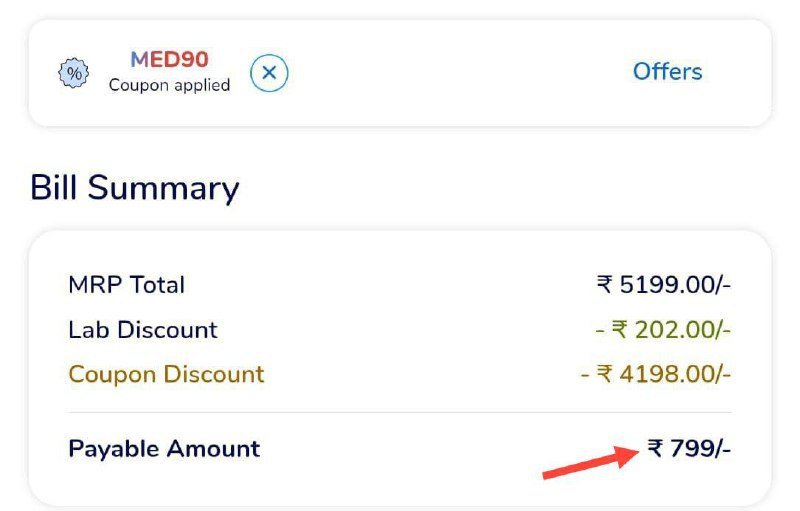Open the Offers link
The image size is (800, 511).
[x=667, y=72]
